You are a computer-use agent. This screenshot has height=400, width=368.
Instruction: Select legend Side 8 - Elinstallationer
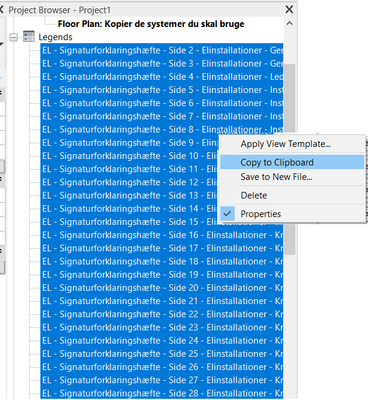tap(162, 129)
